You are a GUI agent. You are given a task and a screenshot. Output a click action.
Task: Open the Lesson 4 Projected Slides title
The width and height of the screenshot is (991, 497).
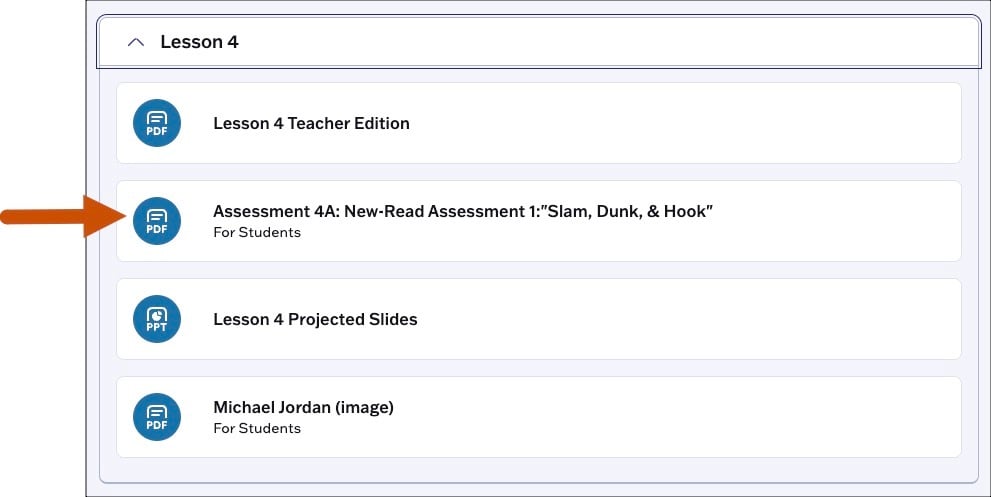pos(315,320)
